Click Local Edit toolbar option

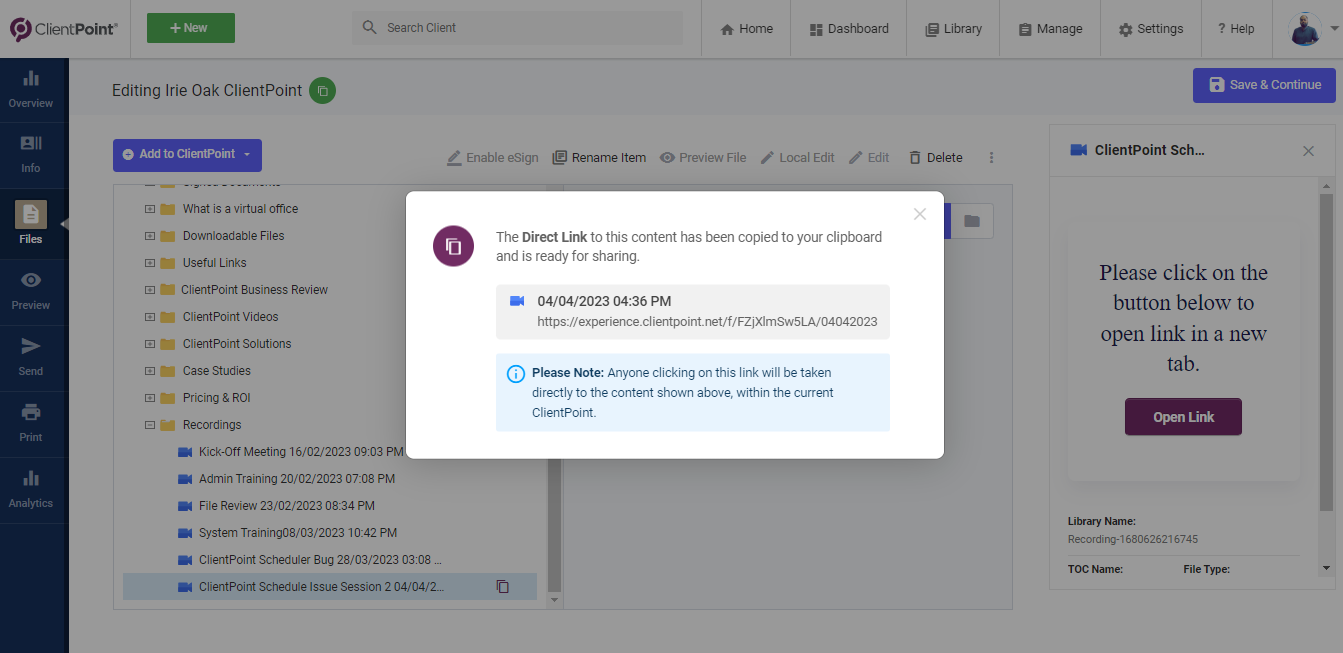[797, 158]
